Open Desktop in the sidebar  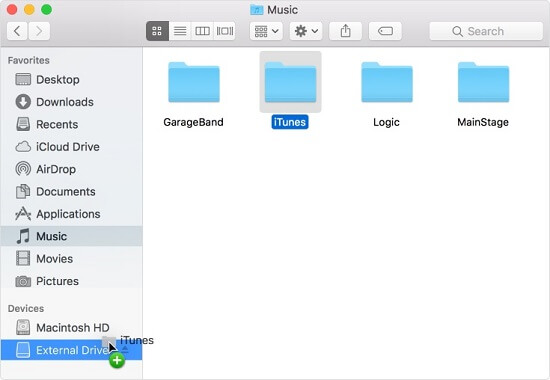tap(72, 79)
